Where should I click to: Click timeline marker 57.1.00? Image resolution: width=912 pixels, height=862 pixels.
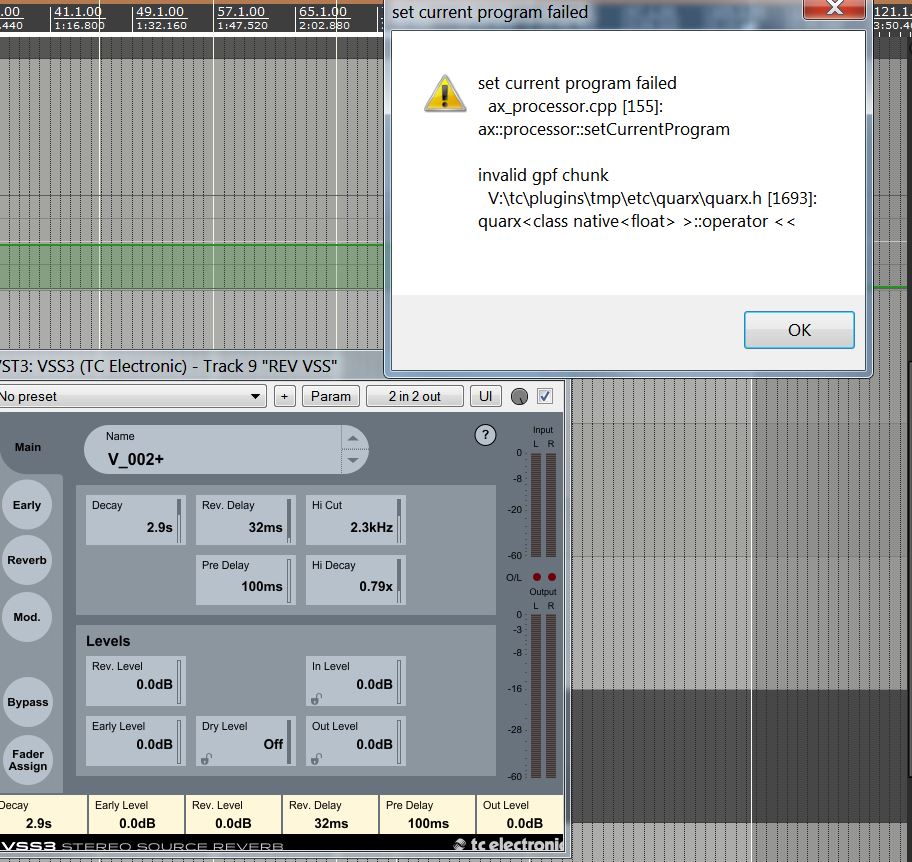coord(241,12)
